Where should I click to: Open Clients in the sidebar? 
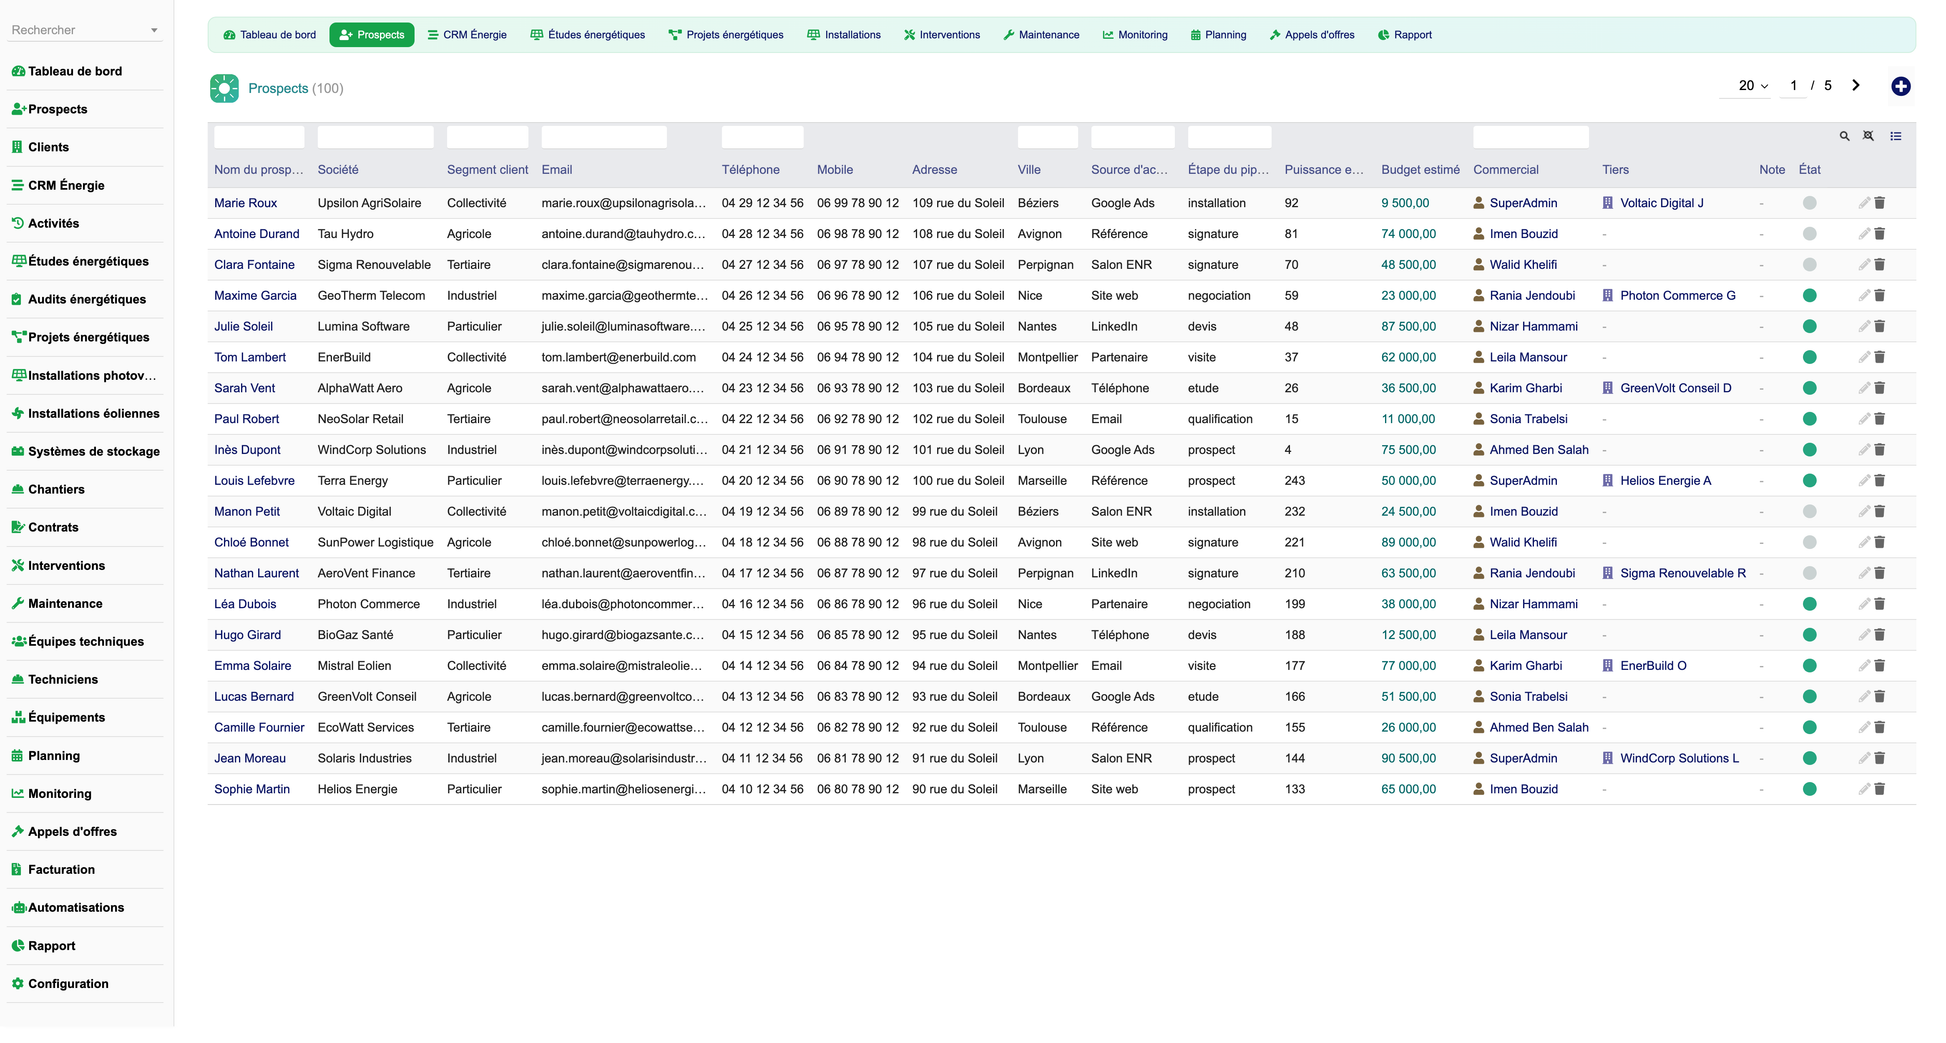click(x=85, y=147)
